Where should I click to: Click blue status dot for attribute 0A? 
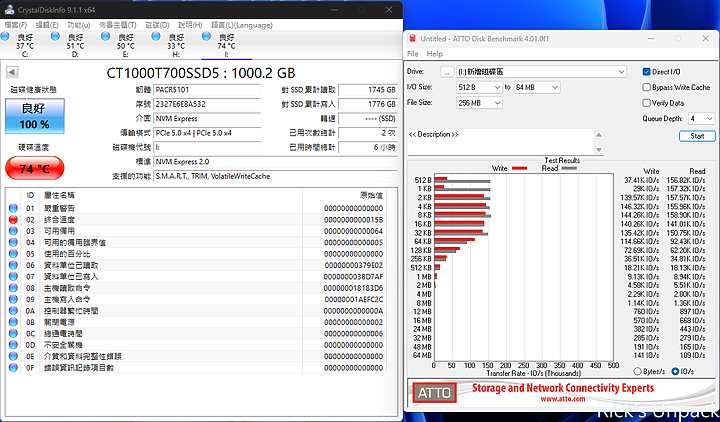pos(13,311)
